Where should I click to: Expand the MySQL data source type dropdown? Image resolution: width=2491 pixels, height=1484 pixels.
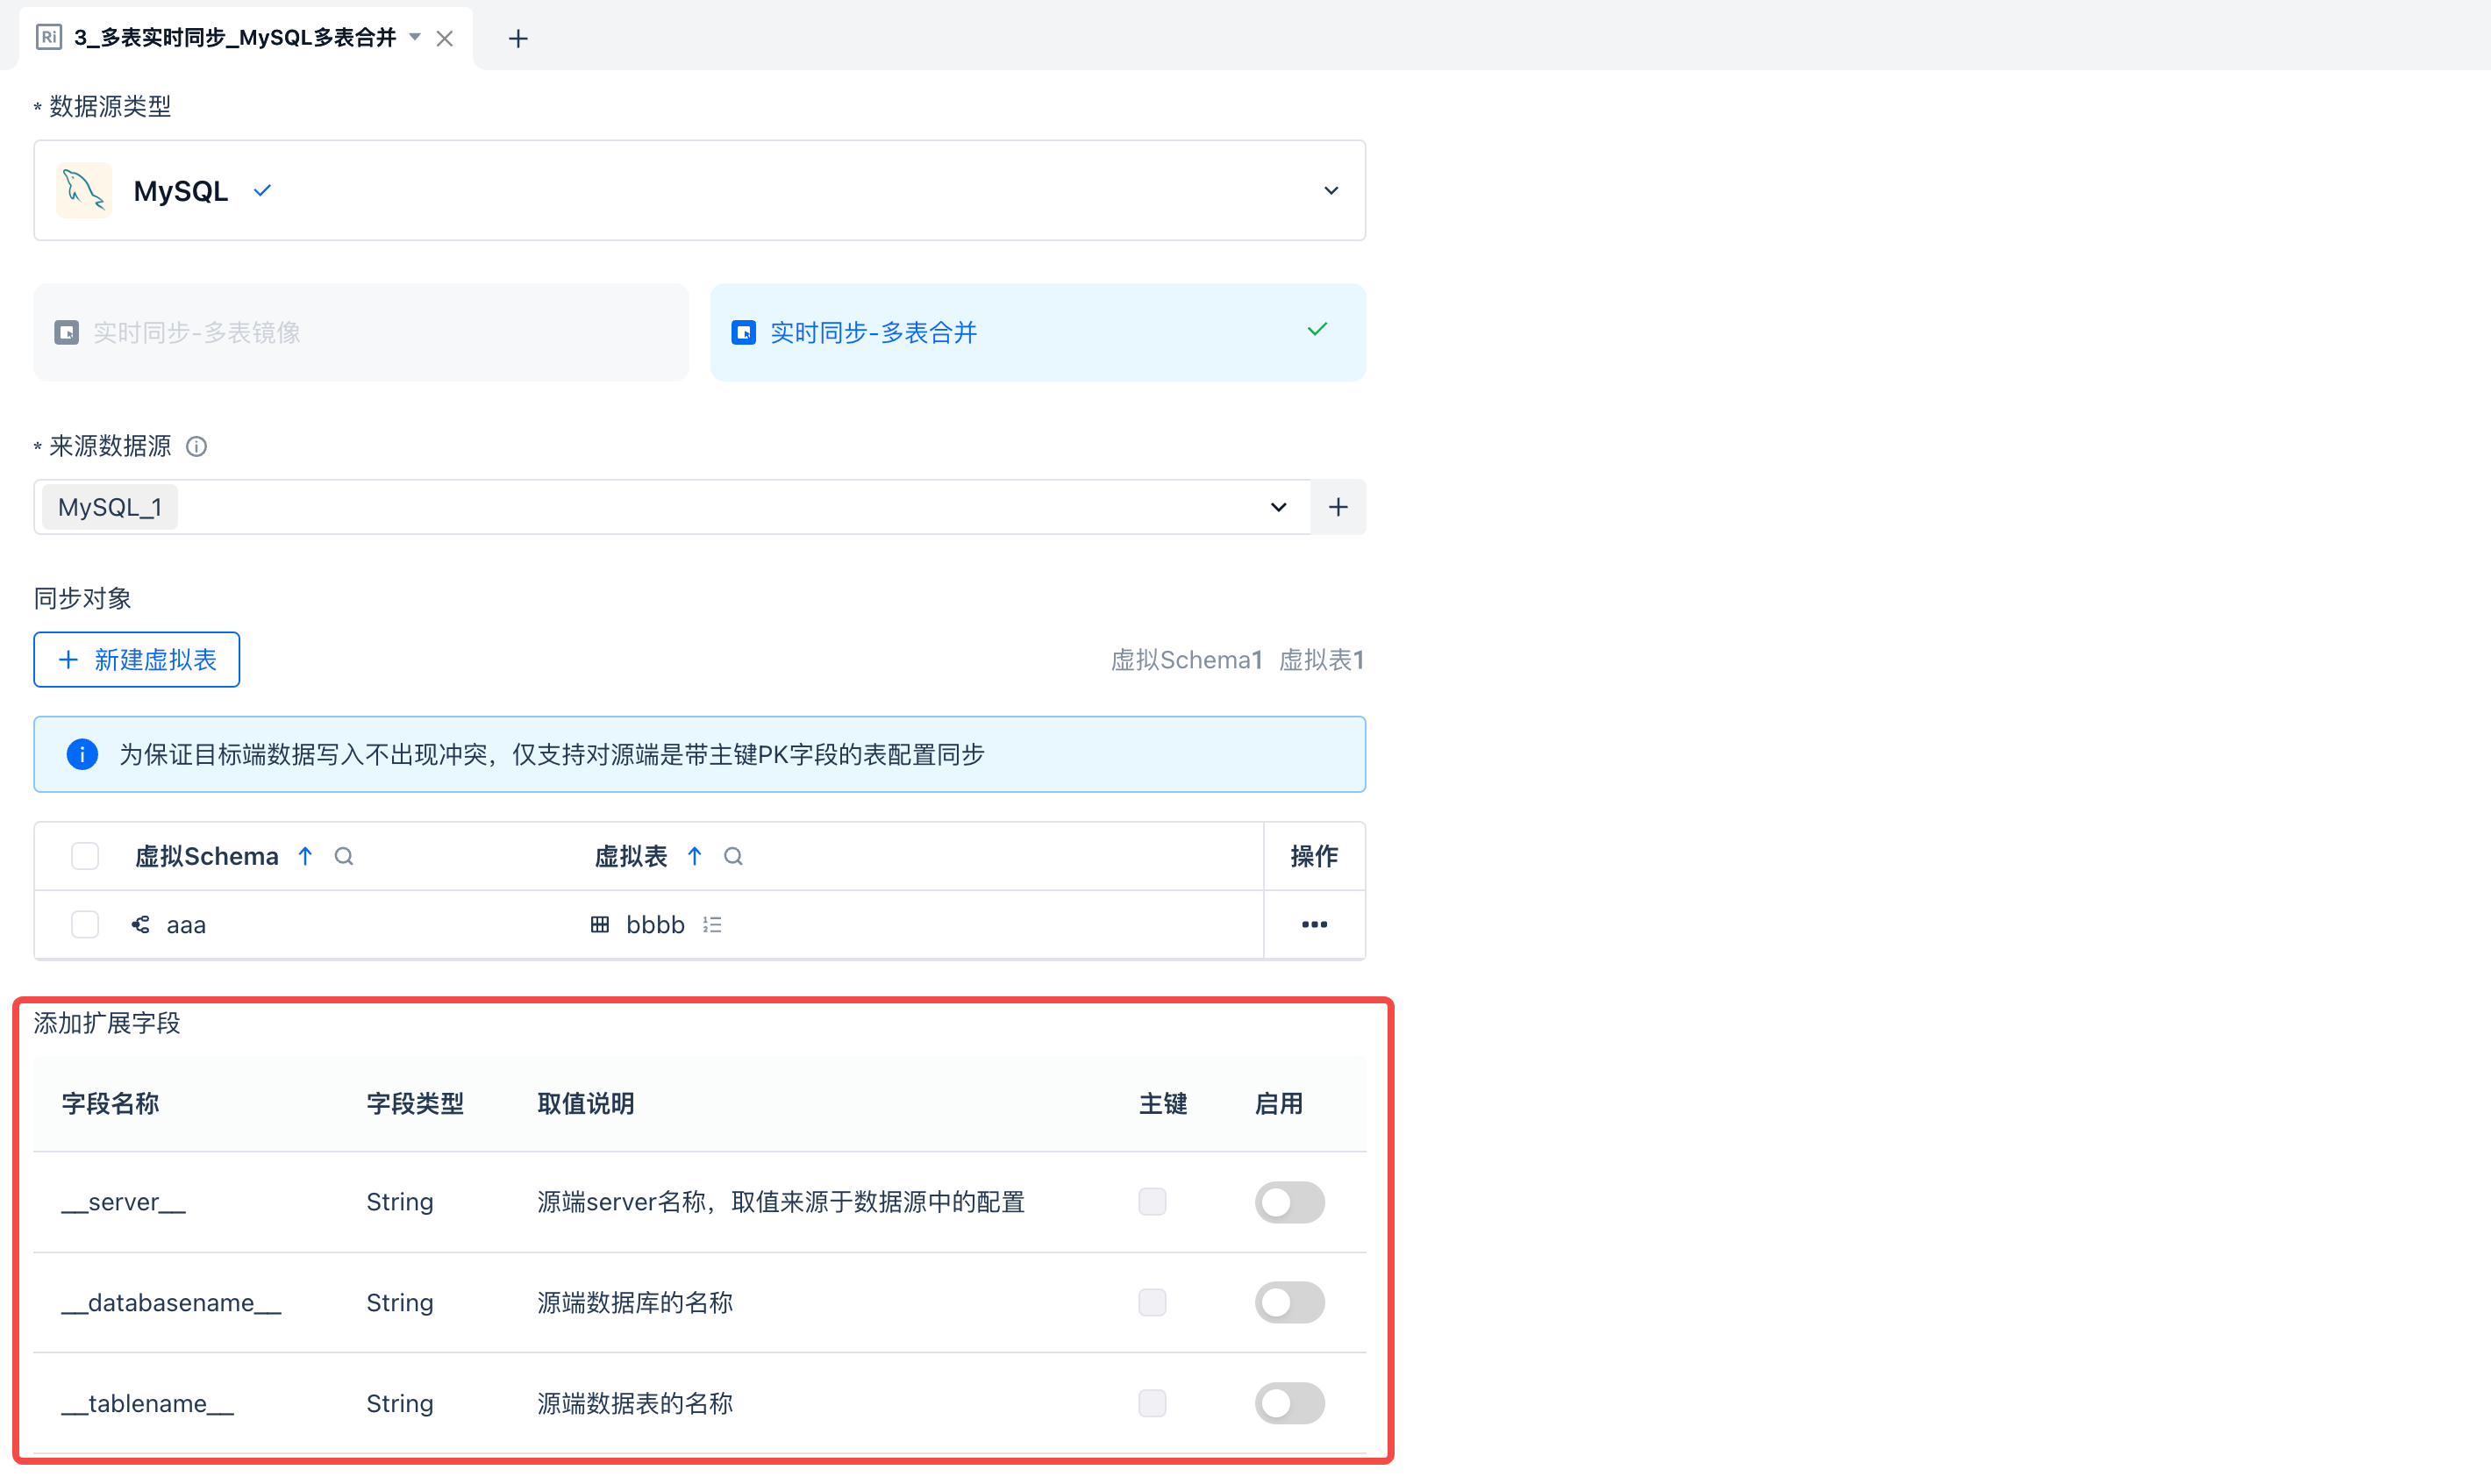click(x=1330, y=191)
